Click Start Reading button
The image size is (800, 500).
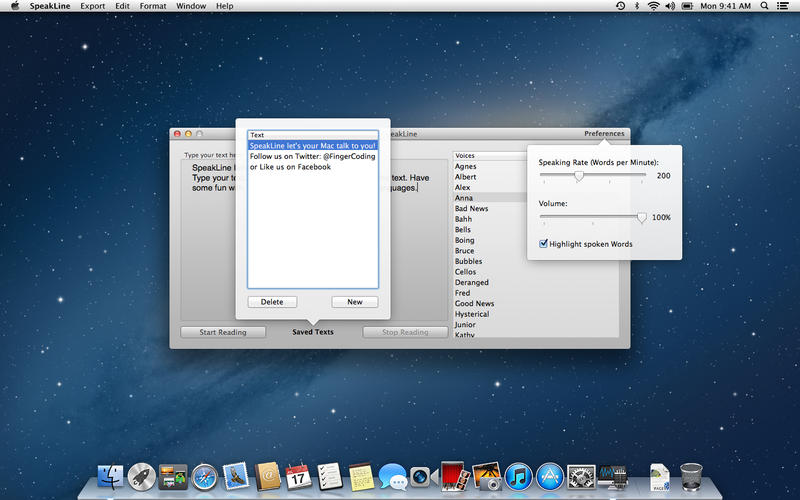click(x=223, y=332)
